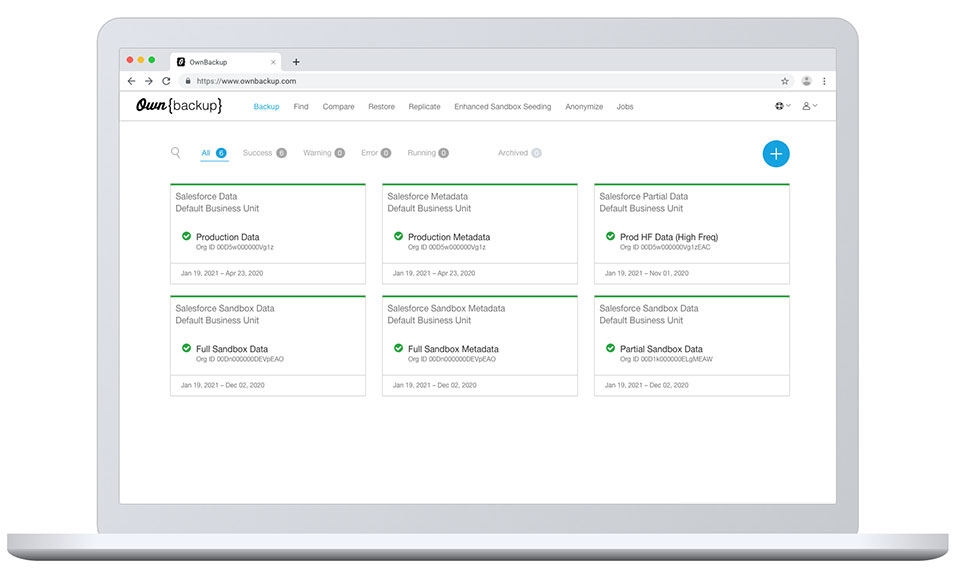Screen dimensions: 960x569
Task: Open the browser three-dot menu
Action: coord(824,81)
